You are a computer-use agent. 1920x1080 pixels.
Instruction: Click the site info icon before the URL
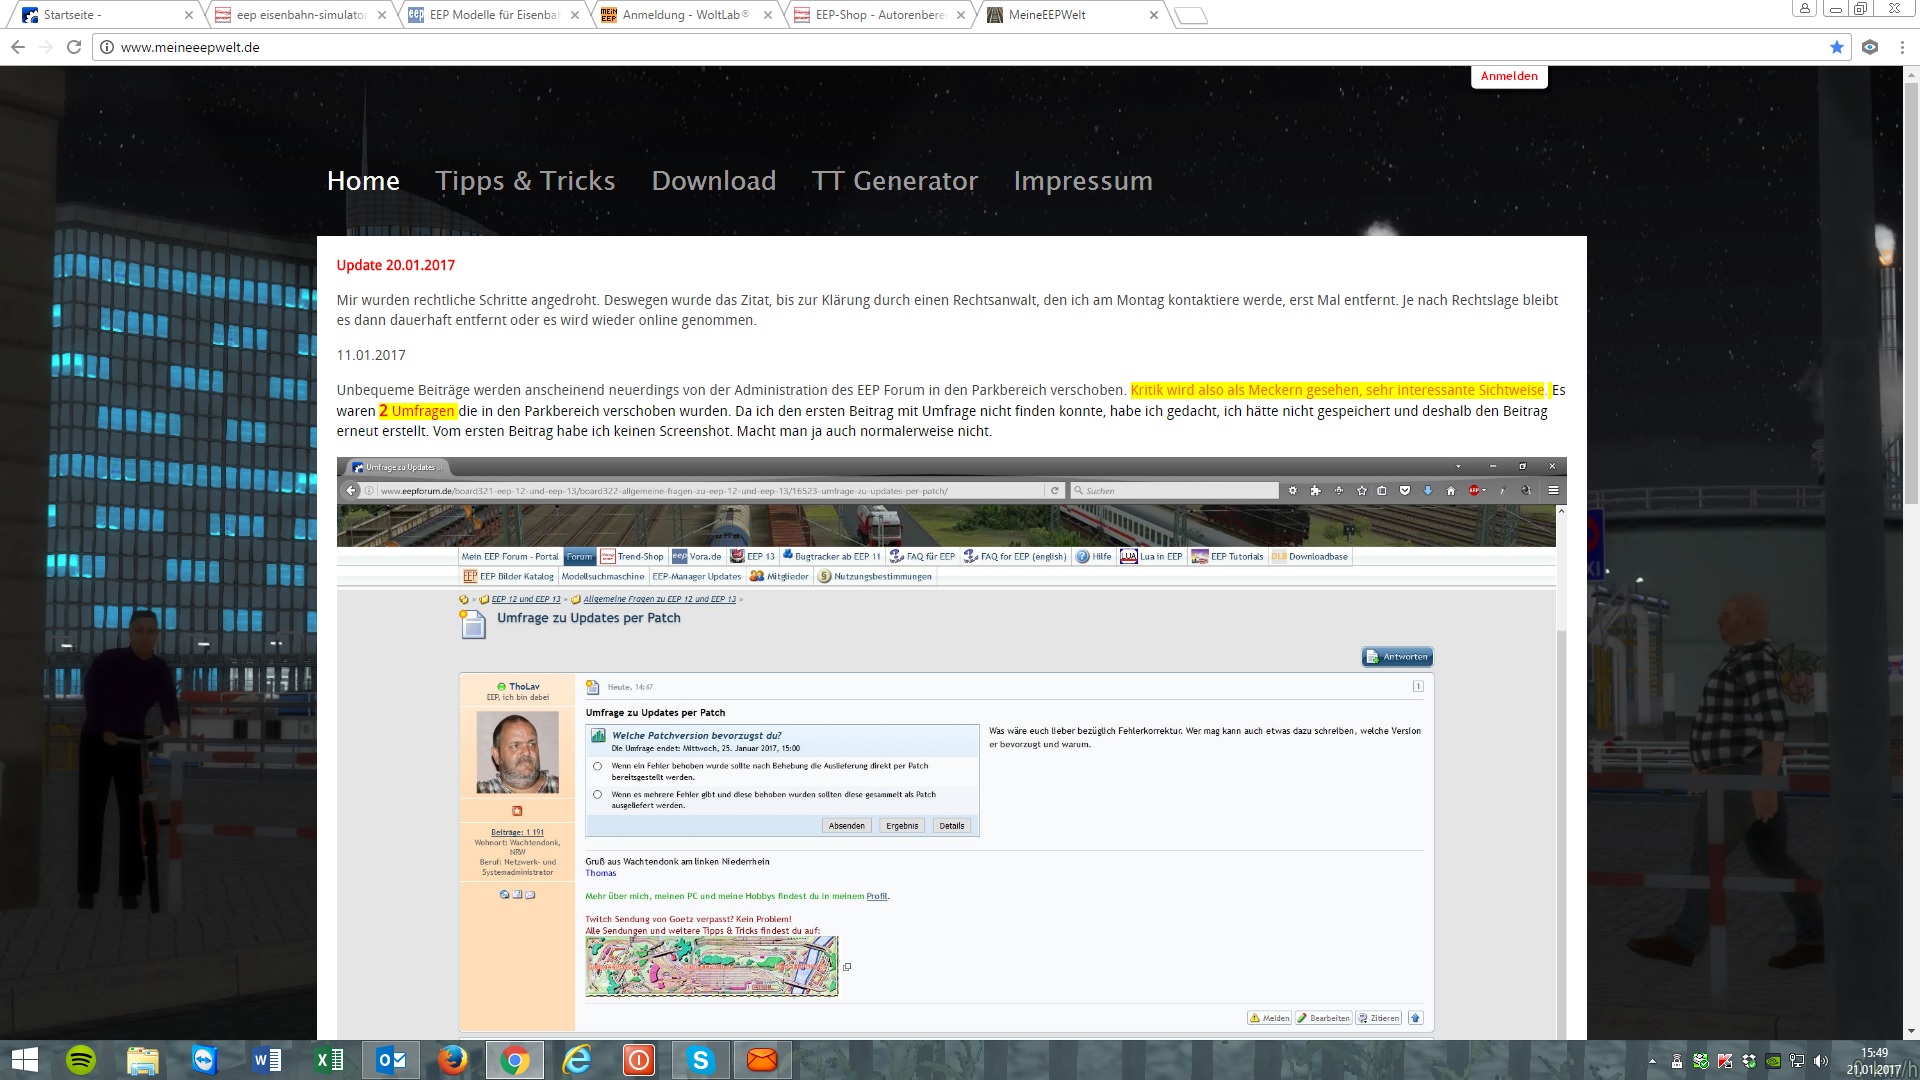pos(106,47)
